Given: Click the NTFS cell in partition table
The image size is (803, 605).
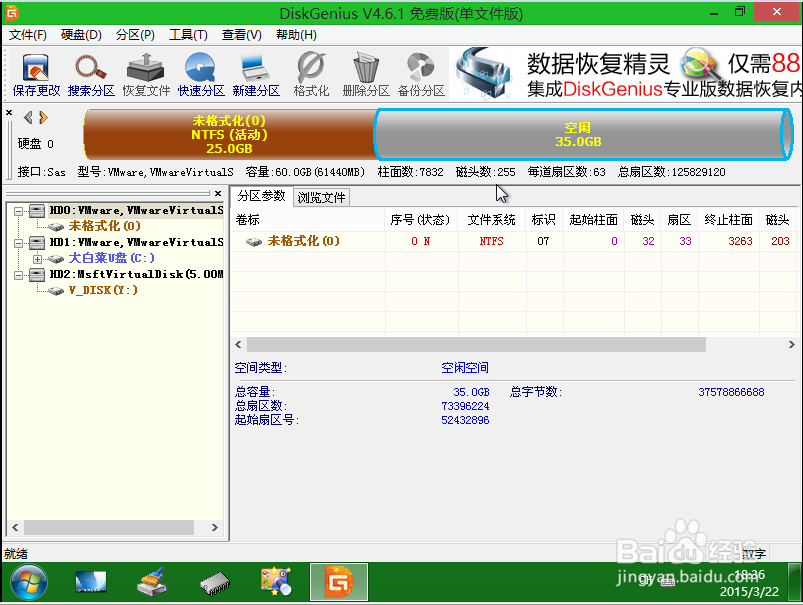Looking at the screenshot, I should point(492,241).
